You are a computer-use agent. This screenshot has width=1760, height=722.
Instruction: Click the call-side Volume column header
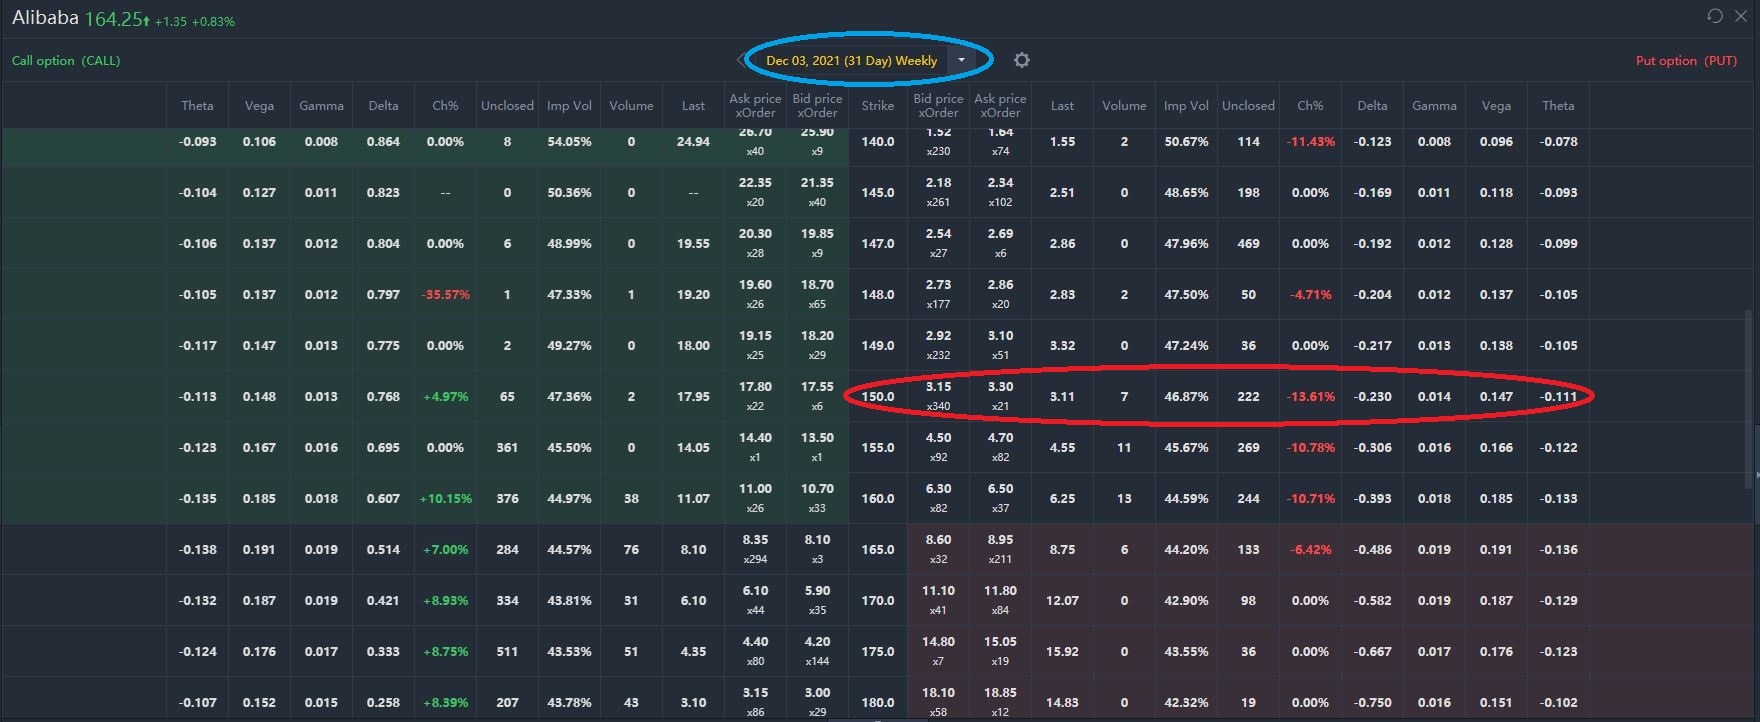pos(631,106)
